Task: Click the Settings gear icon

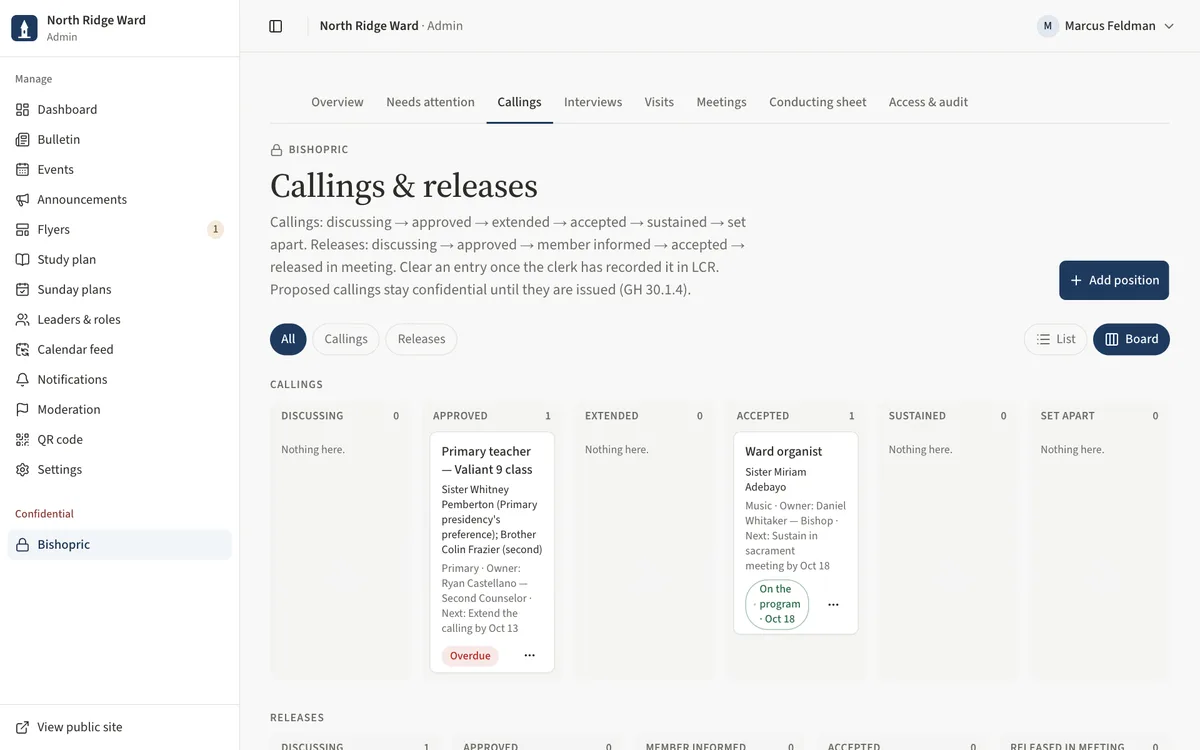Action: pos(22,469)
